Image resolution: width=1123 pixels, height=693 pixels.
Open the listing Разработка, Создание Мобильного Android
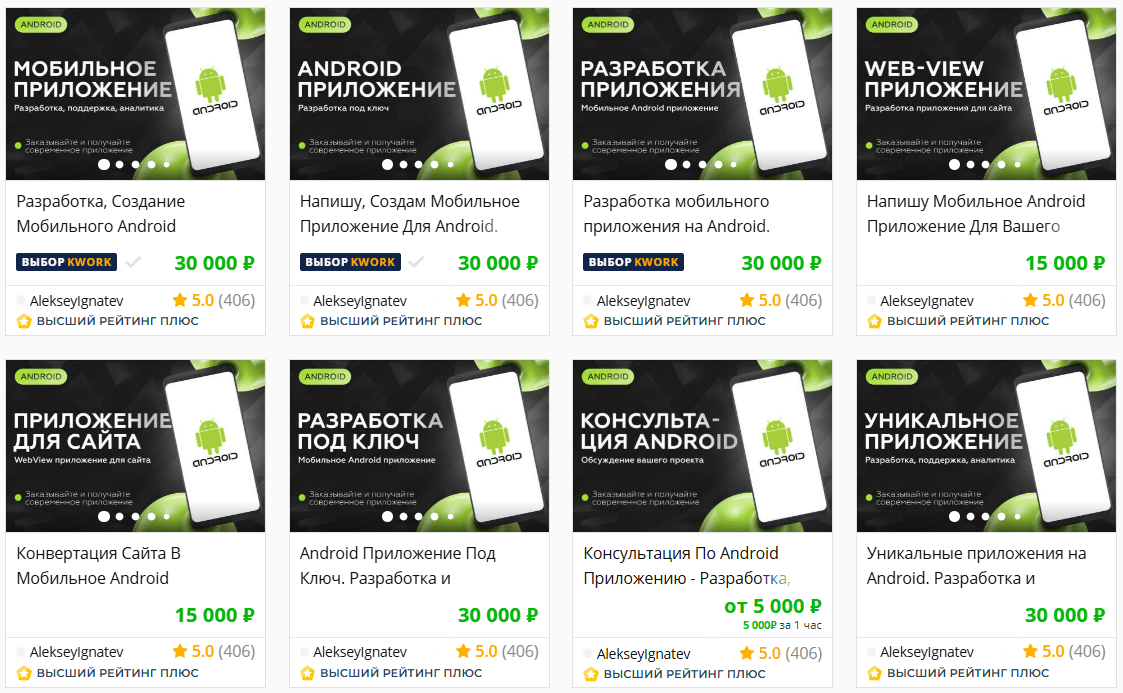click(x=100, y=213)
